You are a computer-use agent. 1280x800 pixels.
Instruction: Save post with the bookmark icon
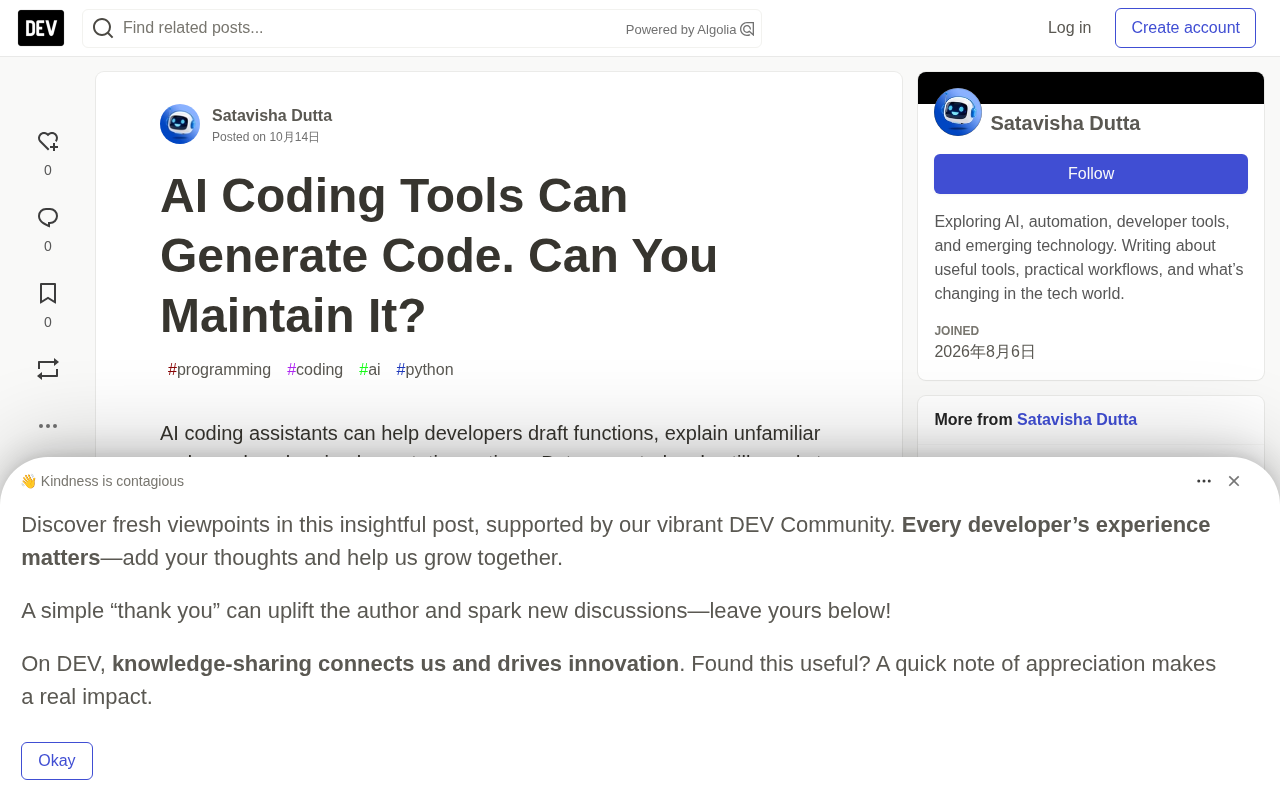[48, 293]
